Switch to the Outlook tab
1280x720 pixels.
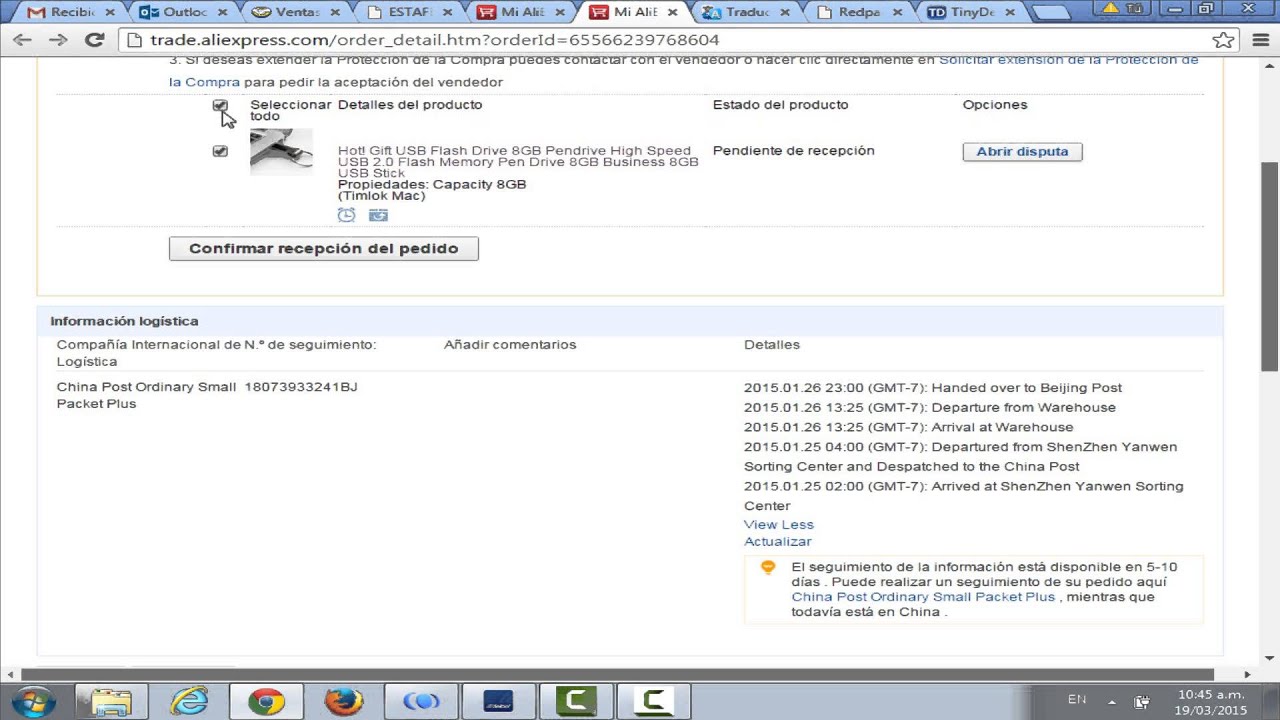coord(180,13)
